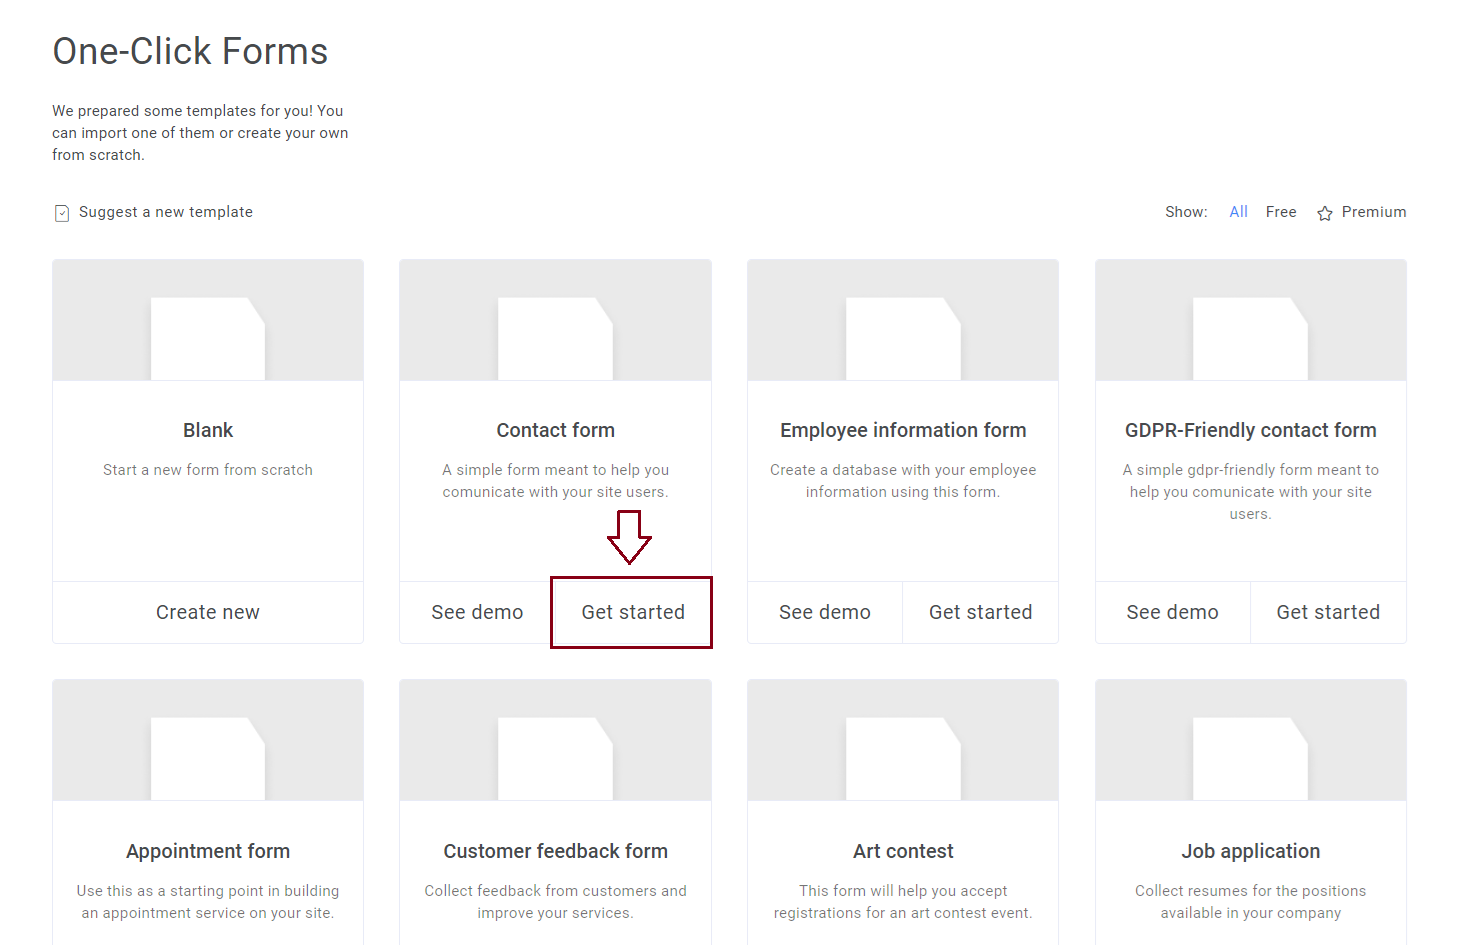Select the Contact form page icon thumbnail
Image resolution: width=1460 pixels, height=945 pixels.
tap(555, 338)
